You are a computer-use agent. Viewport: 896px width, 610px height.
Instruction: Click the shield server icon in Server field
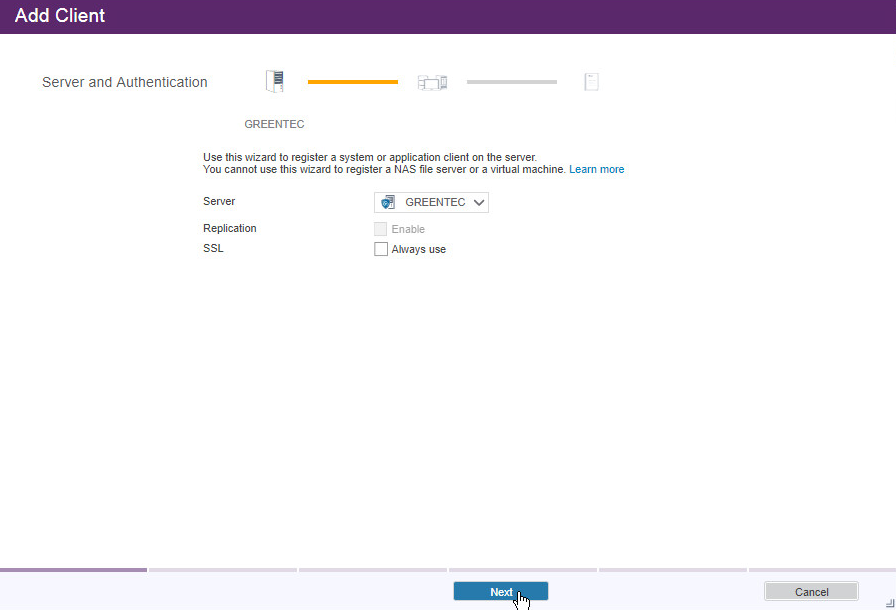click(x=388, y=202)
